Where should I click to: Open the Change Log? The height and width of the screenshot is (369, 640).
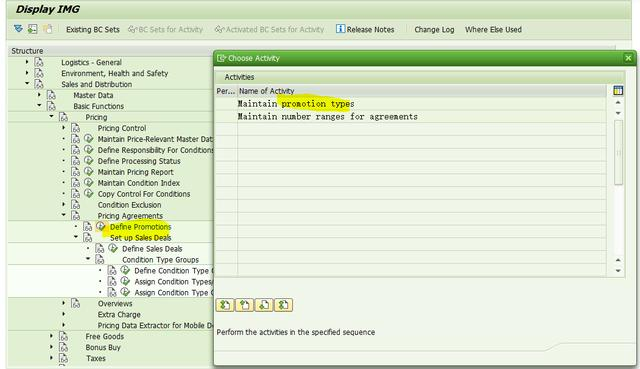434,29
